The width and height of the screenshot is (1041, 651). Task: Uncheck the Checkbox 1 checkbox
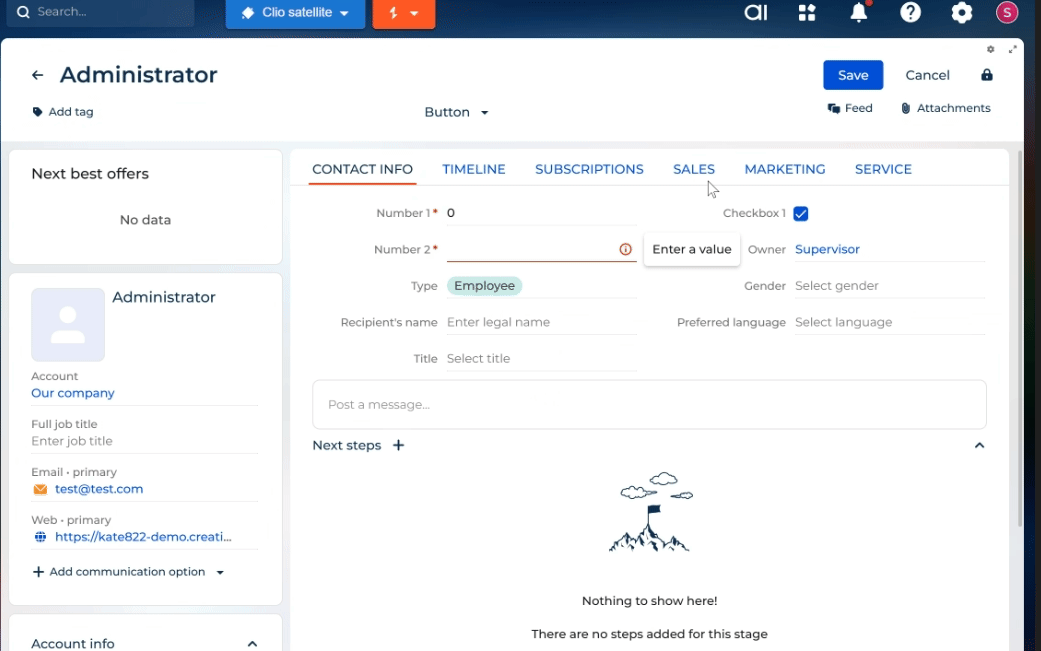[801, 213]
